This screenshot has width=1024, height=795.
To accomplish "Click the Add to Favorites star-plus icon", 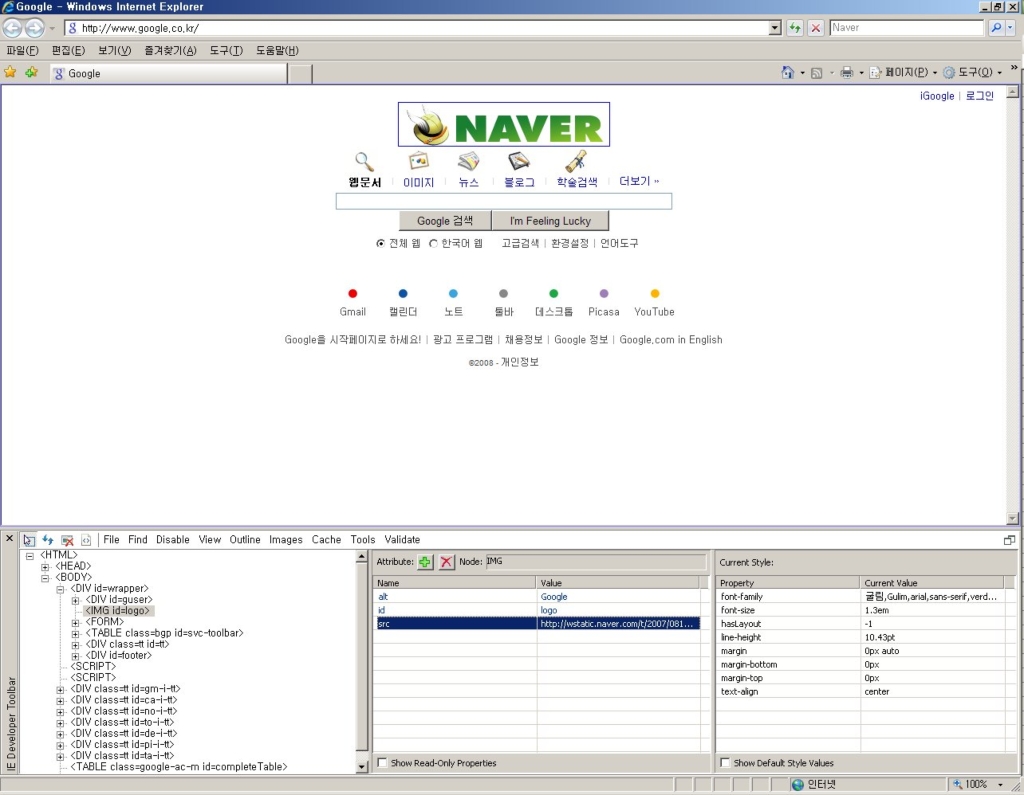I will [31, 73].
